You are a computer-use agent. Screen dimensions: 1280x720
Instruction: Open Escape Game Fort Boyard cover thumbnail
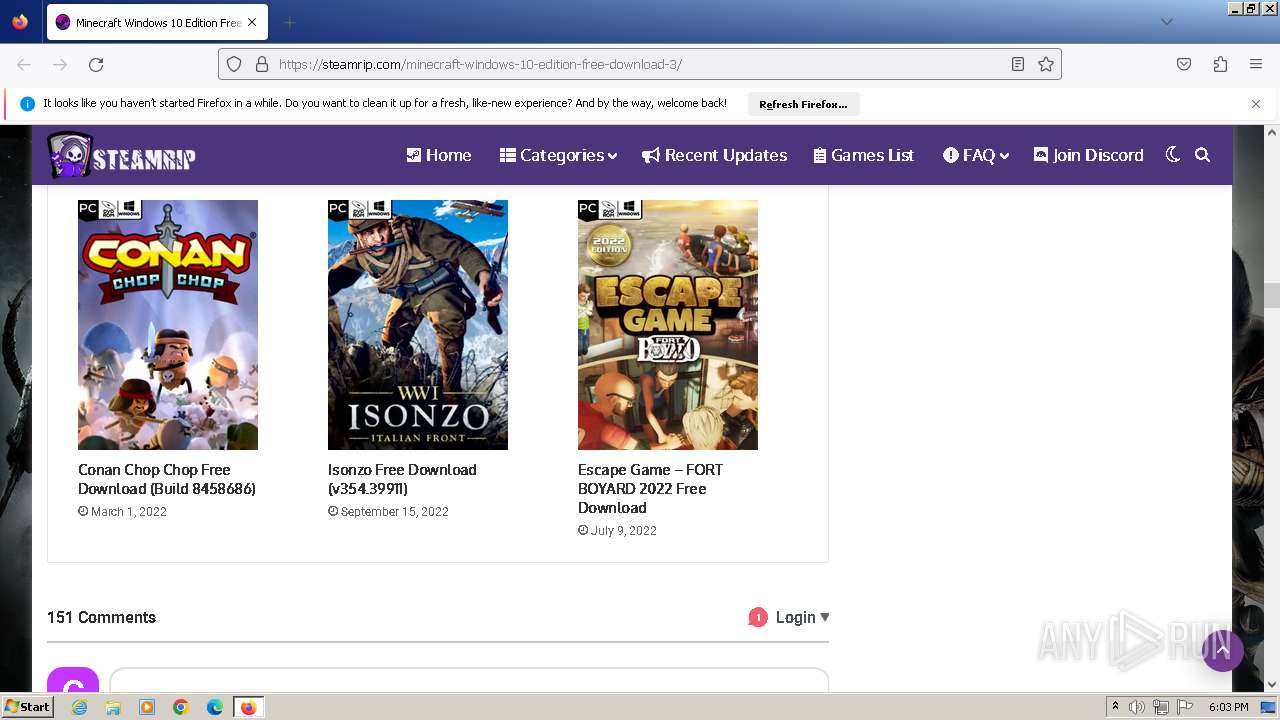[x=668, y=325]
